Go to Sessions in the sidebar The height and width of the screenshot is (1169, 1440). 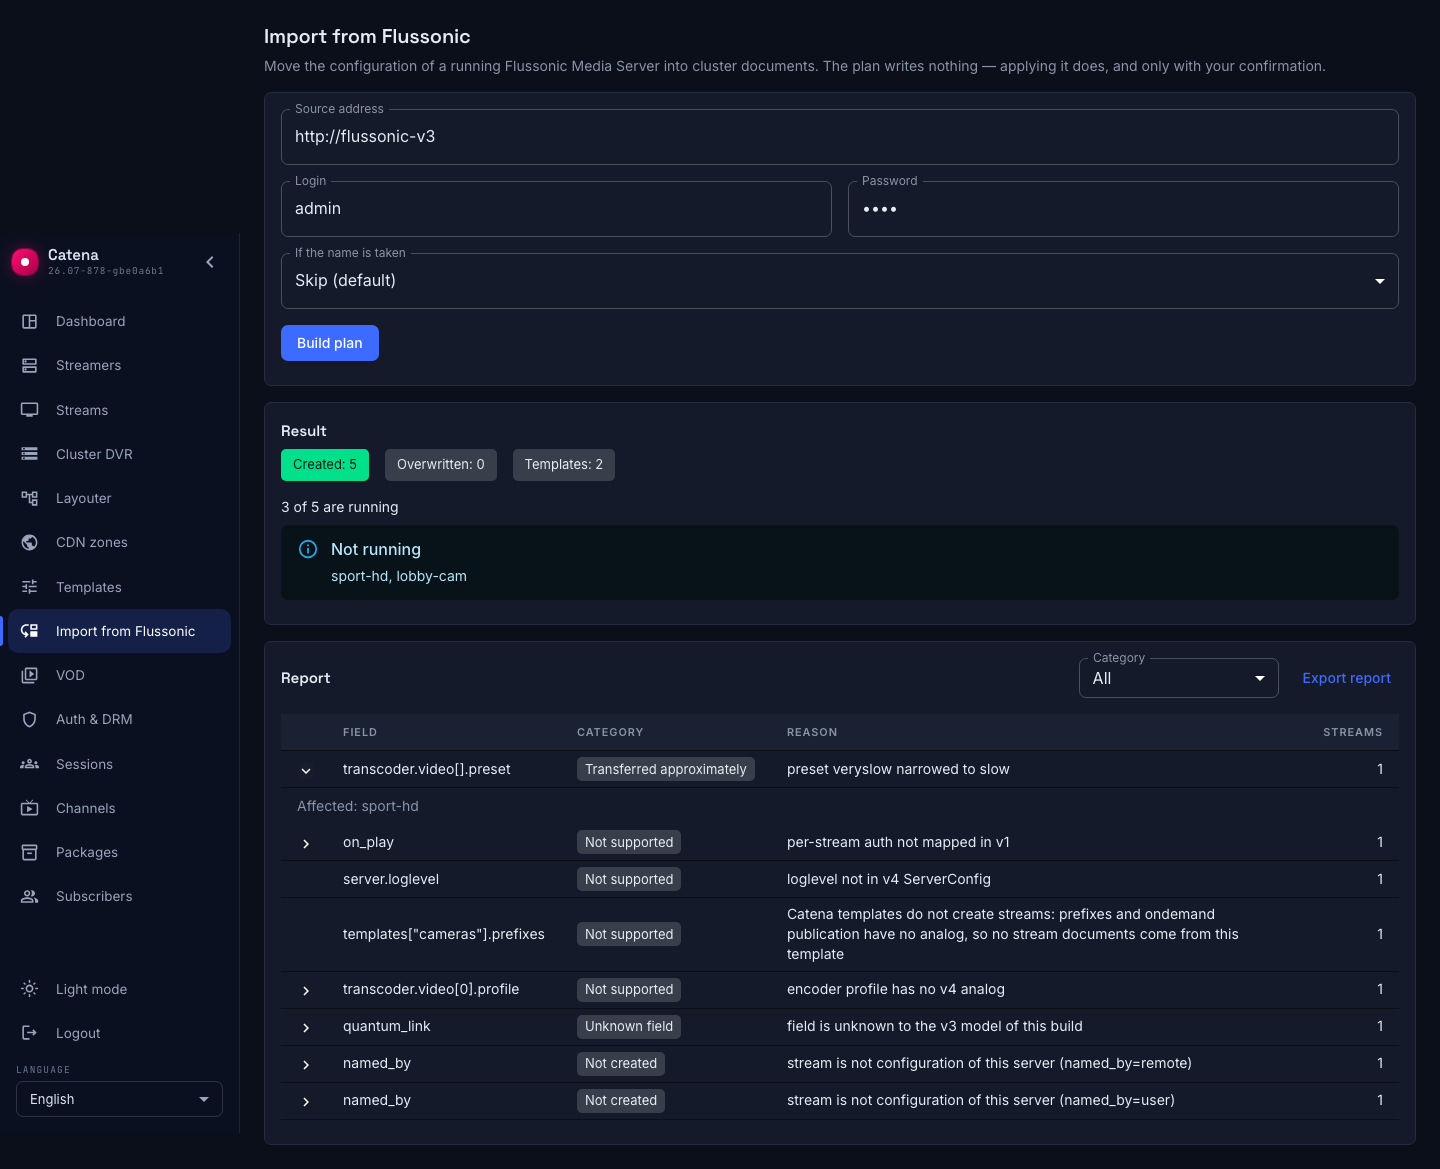click(120, 764)
